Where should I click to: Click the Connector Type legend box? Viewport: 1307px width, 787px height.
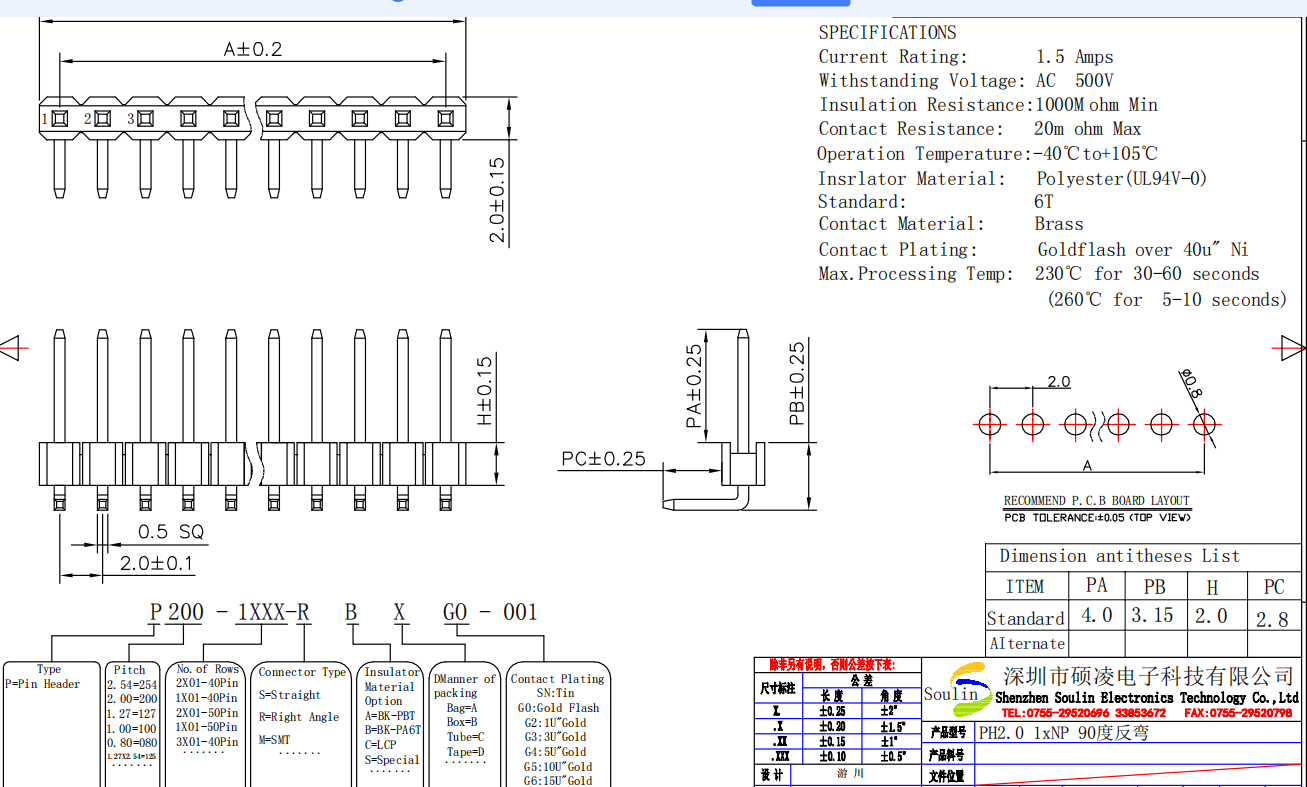click(x=302, y=720)
